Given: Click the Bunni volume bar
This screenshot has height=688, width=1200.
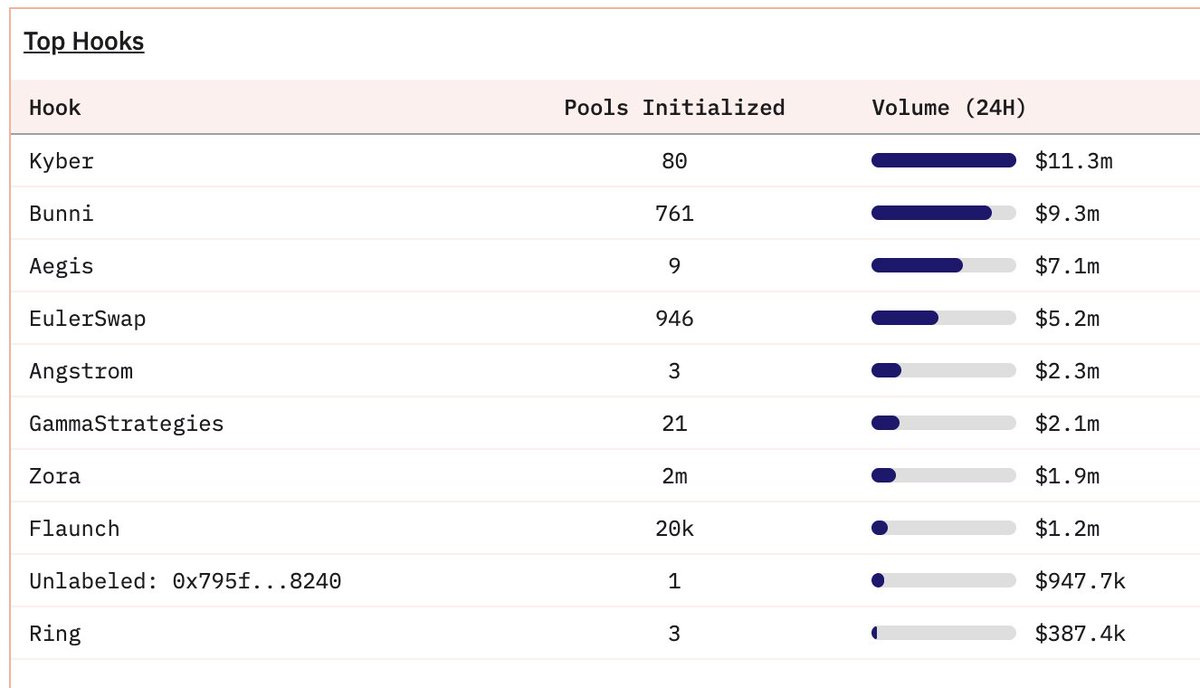Looking at the screenshot, I should (944, 213).
